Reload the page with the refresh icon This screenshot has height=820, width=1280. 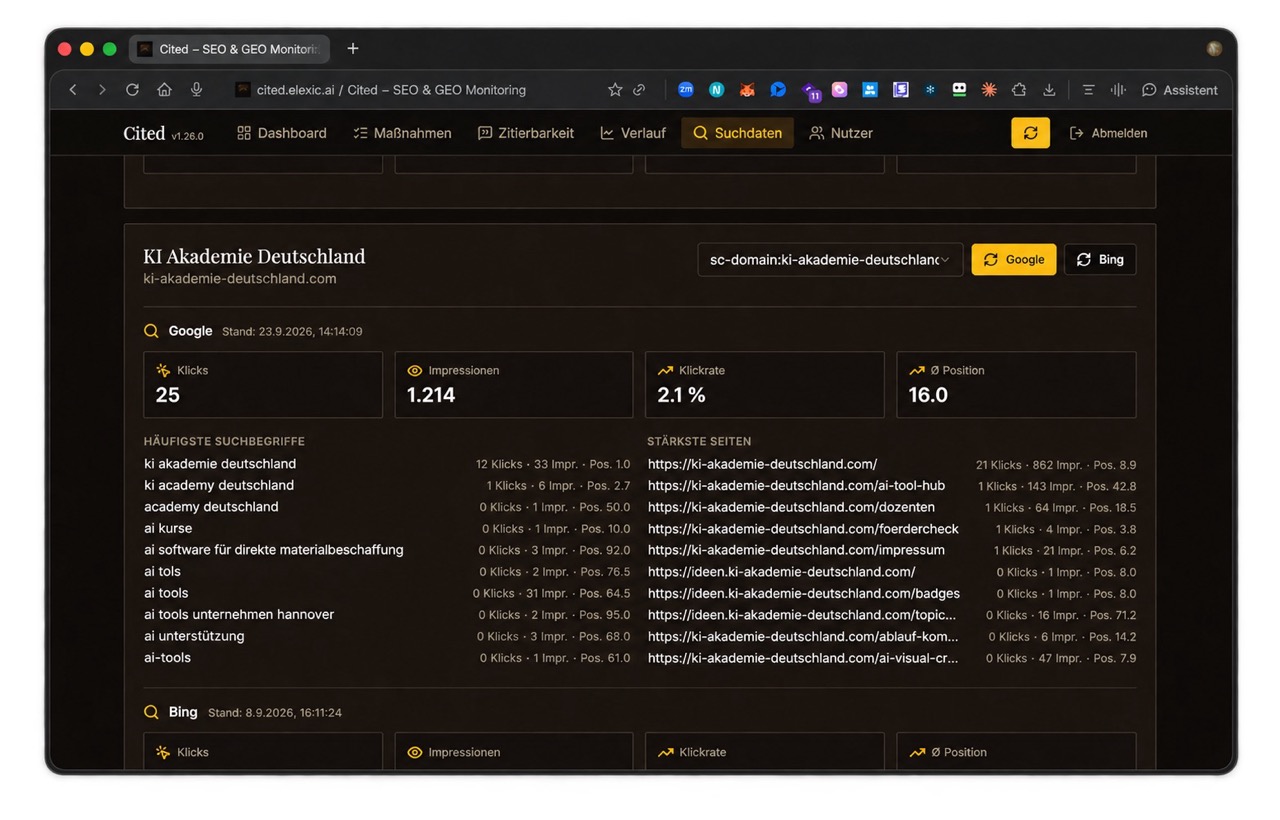point(132,90)
